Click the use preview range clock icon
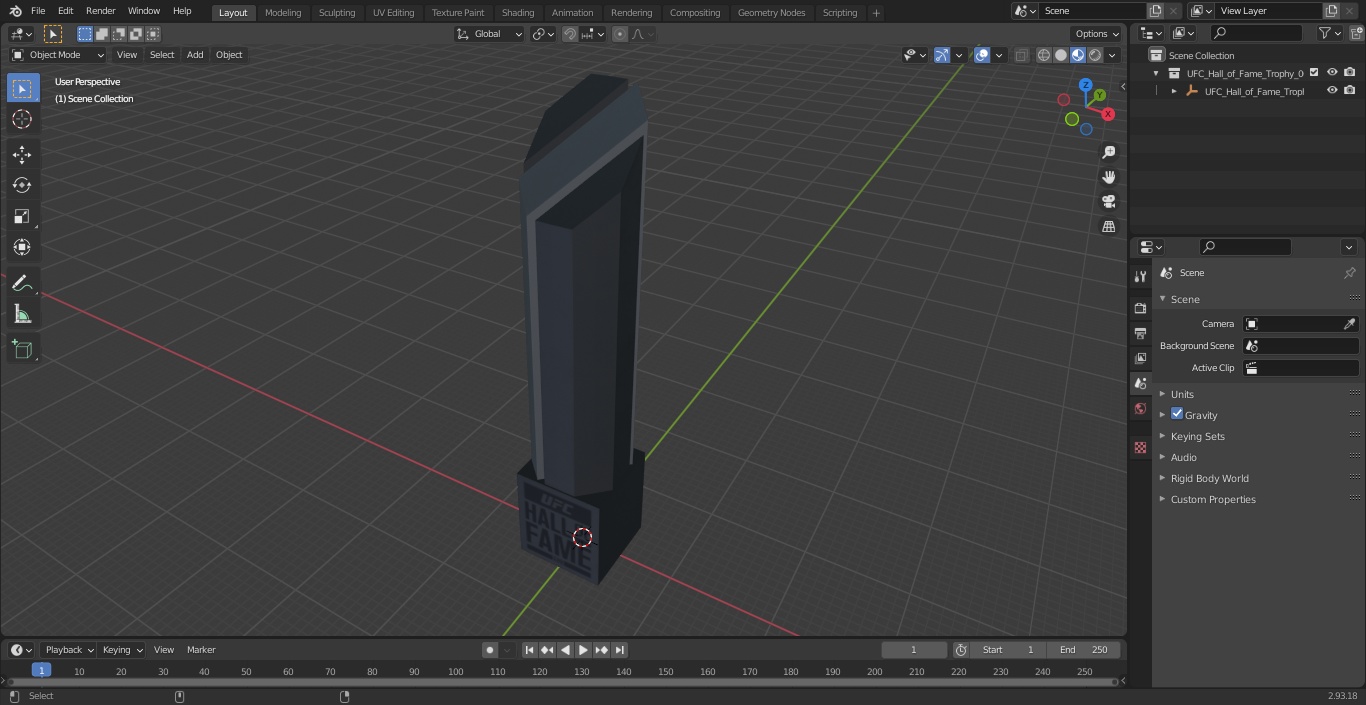This screenshot has width=1366, height=705. tap(960, 650)
